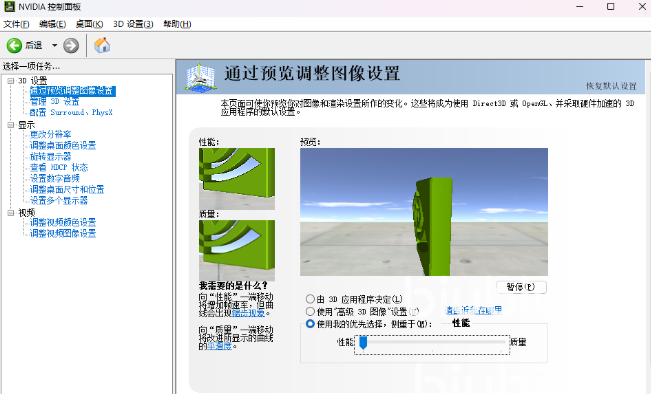Screen dimensions: 651x394
Task: Click the 质量 sample NVIDIA logo image
Action: click(237, 250)
